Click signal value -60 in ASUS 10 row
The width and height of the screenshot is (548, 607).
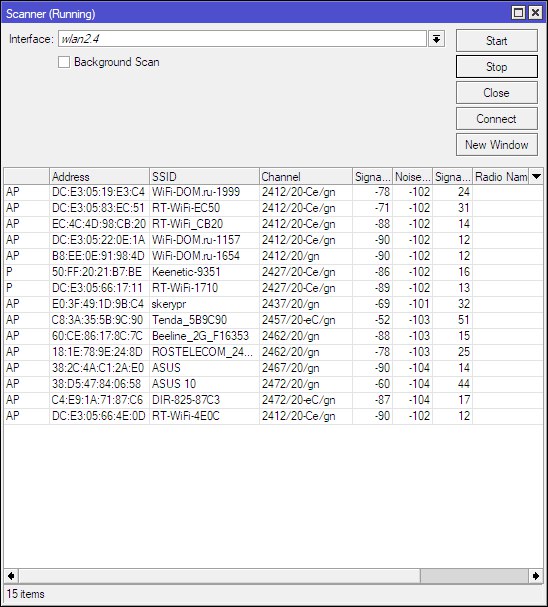(382, 384)
